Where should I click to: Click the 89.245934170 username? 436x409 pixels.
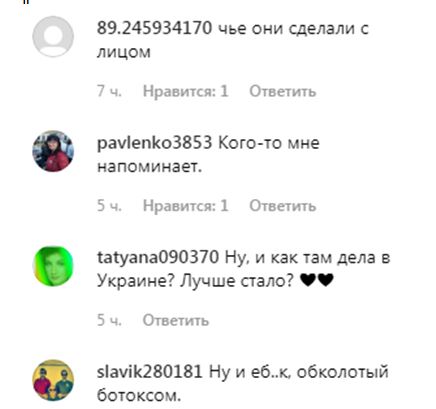coord(154,28)
